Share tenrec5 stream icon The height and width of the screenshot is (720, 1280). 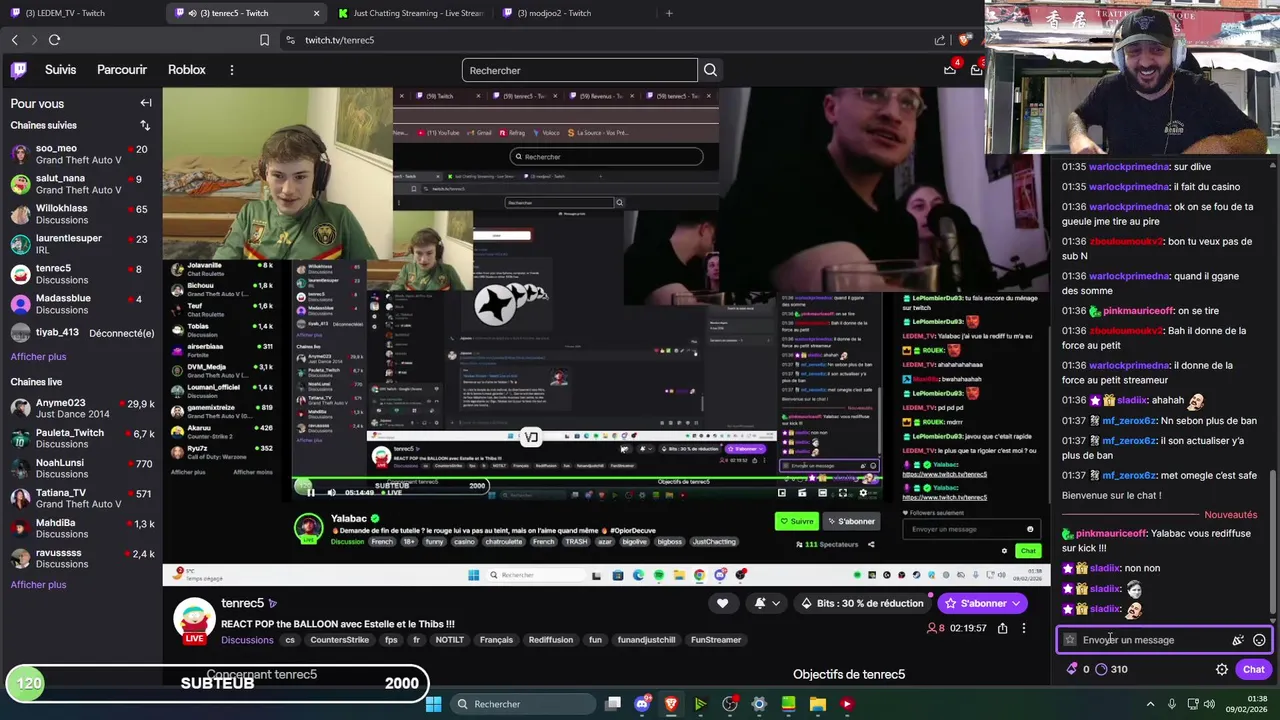coord(1002,628)
